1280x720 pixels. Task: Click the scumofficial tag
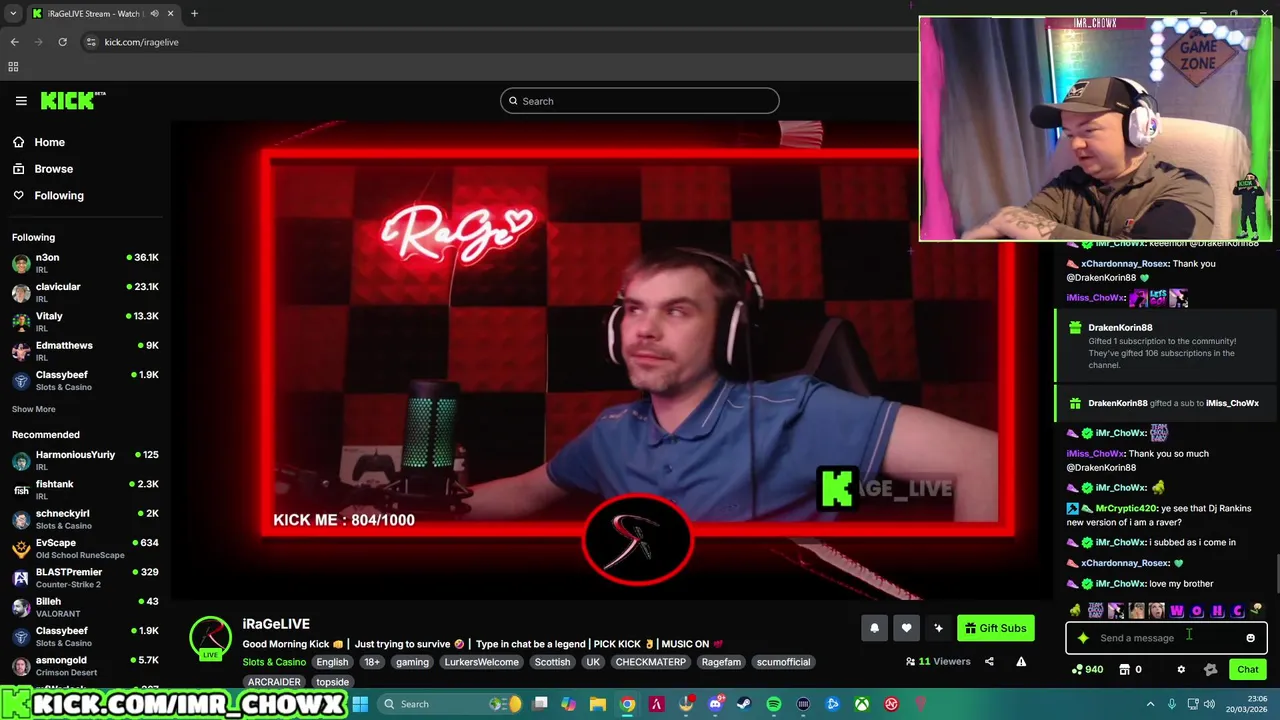coord(783,662)
